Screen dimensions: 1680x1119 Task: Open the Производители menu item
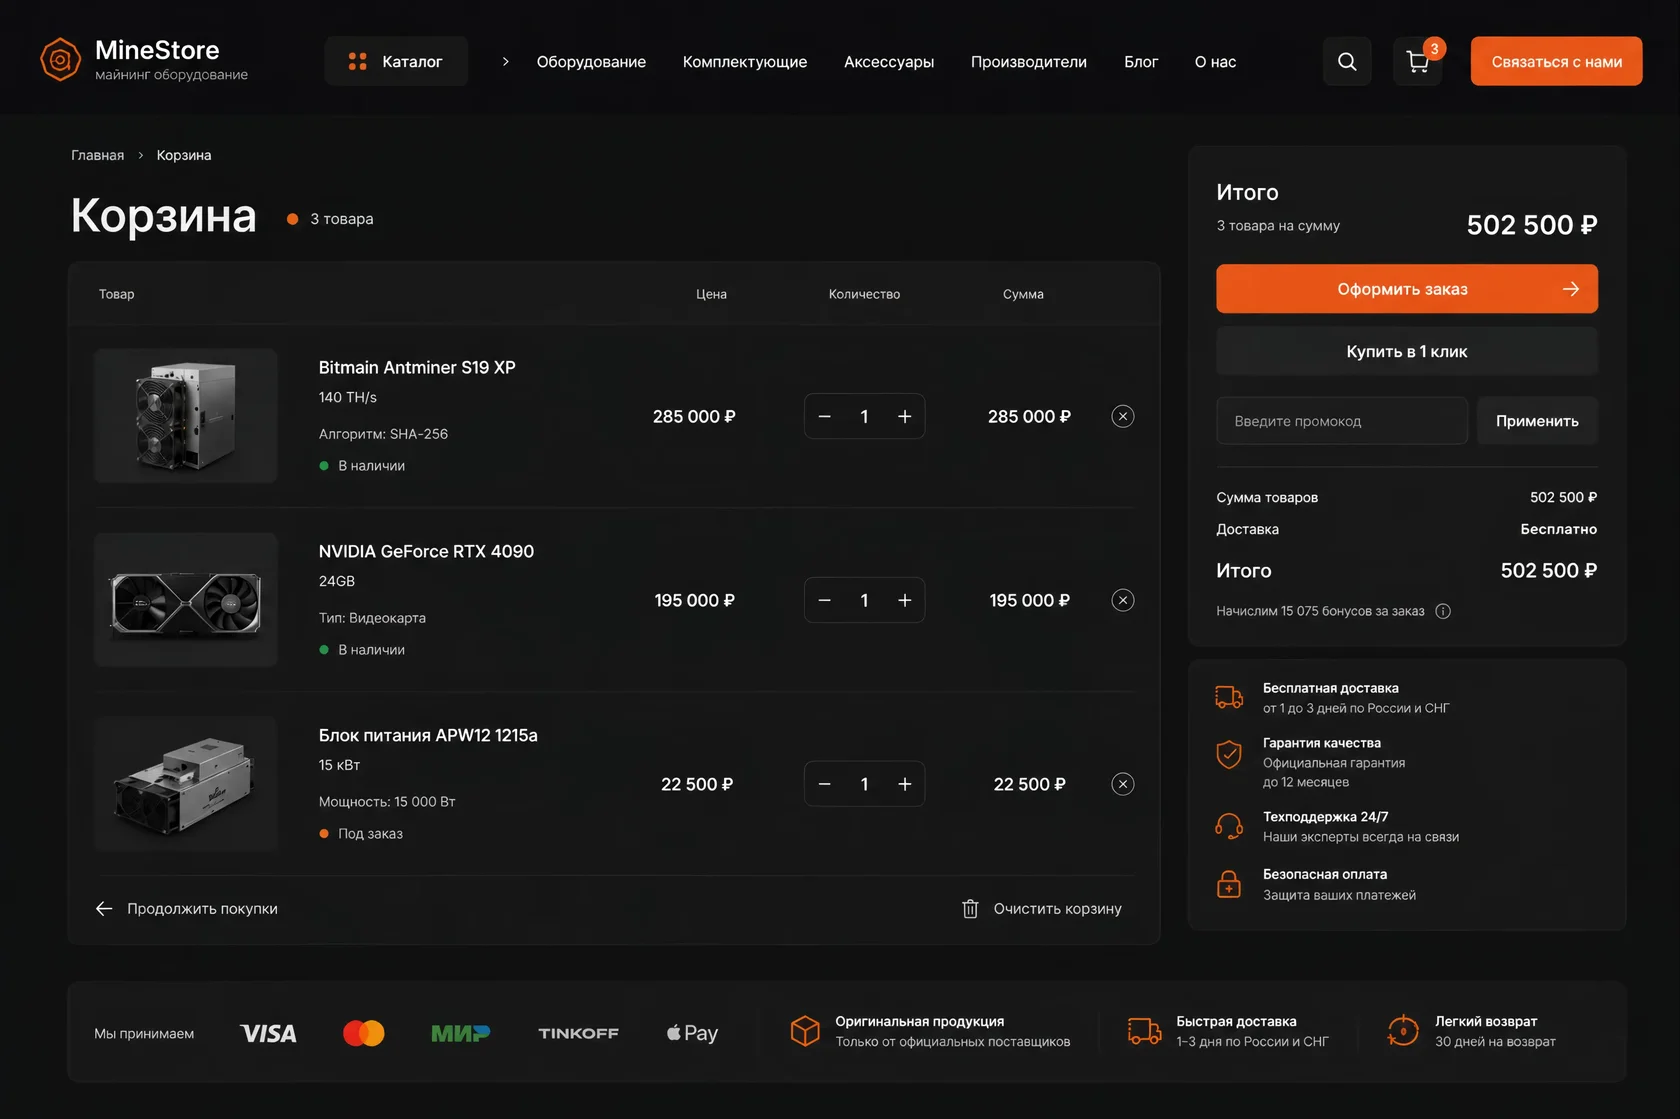click(x=1029, y=62)
